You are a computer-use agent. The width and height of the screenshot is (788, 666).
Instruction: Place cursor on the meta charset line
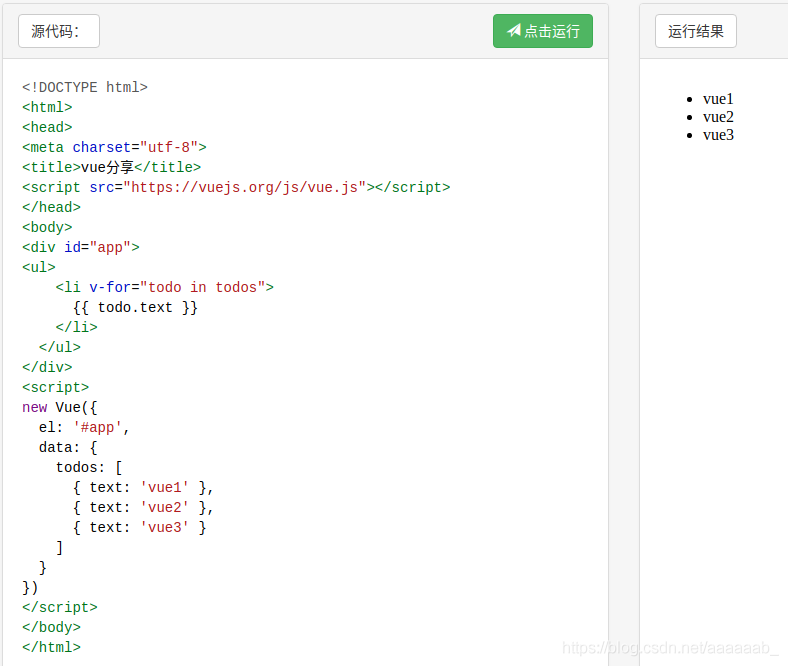coord(114,147)
